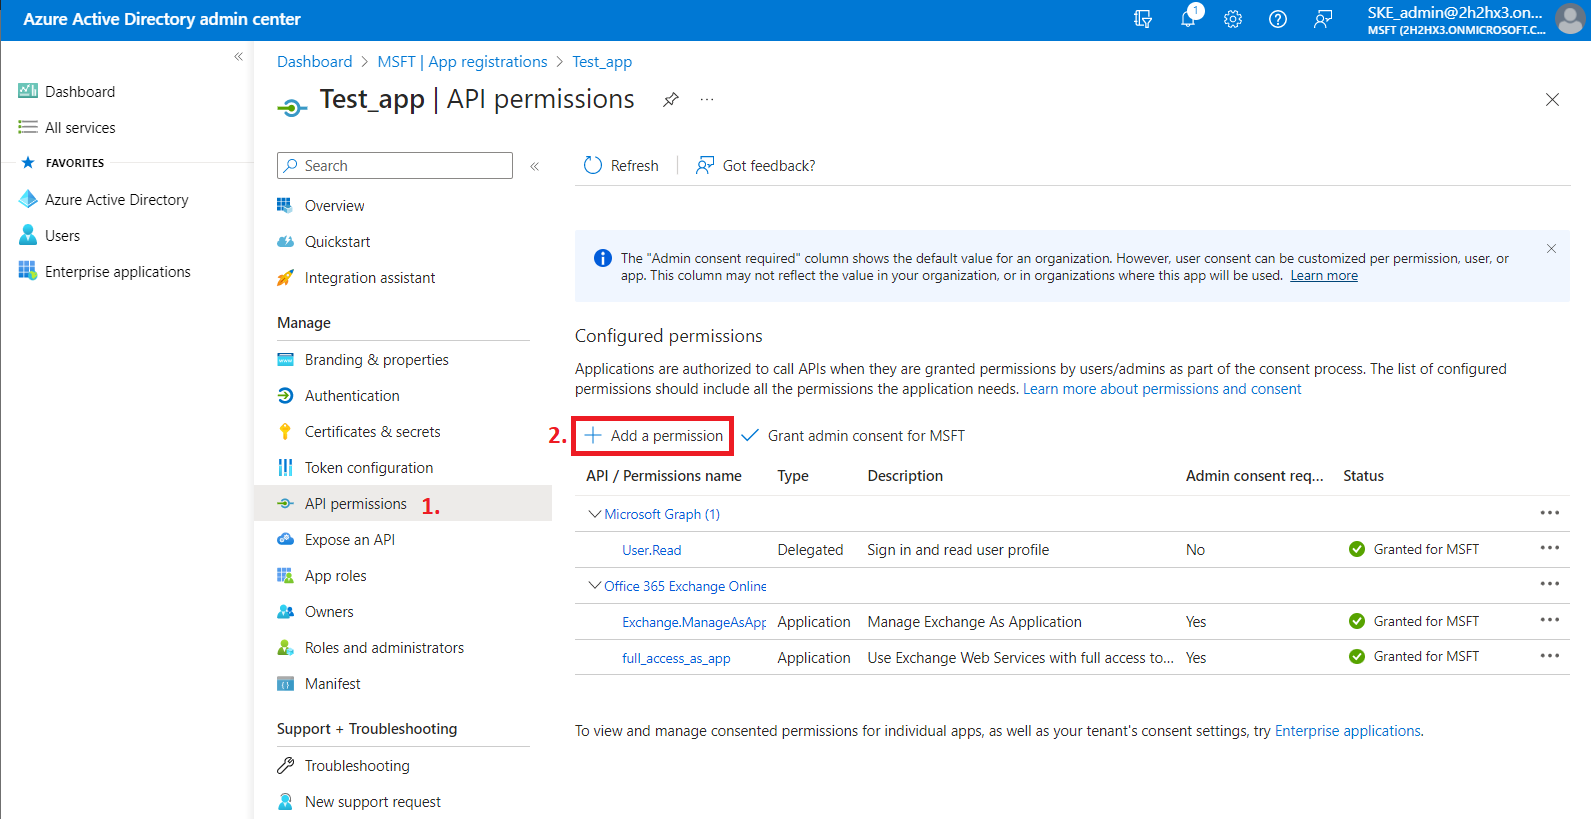Open the User.Read permission link
Image resolution: width=1591 pixels, height=819 pixels.
[651, 550]
